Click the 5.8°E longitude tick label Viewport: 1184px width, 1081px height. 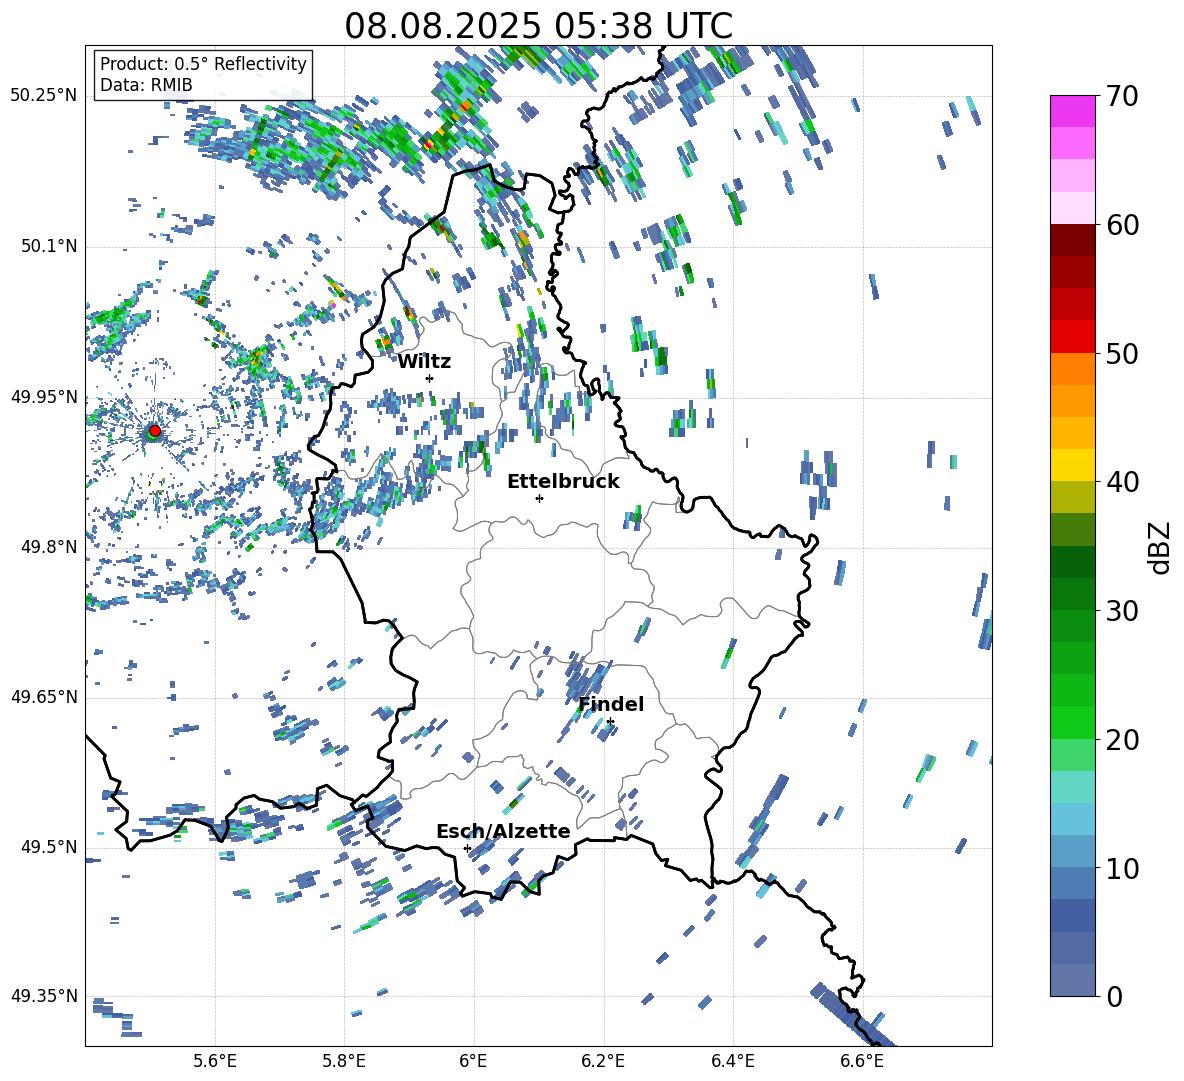[344, 1061]
